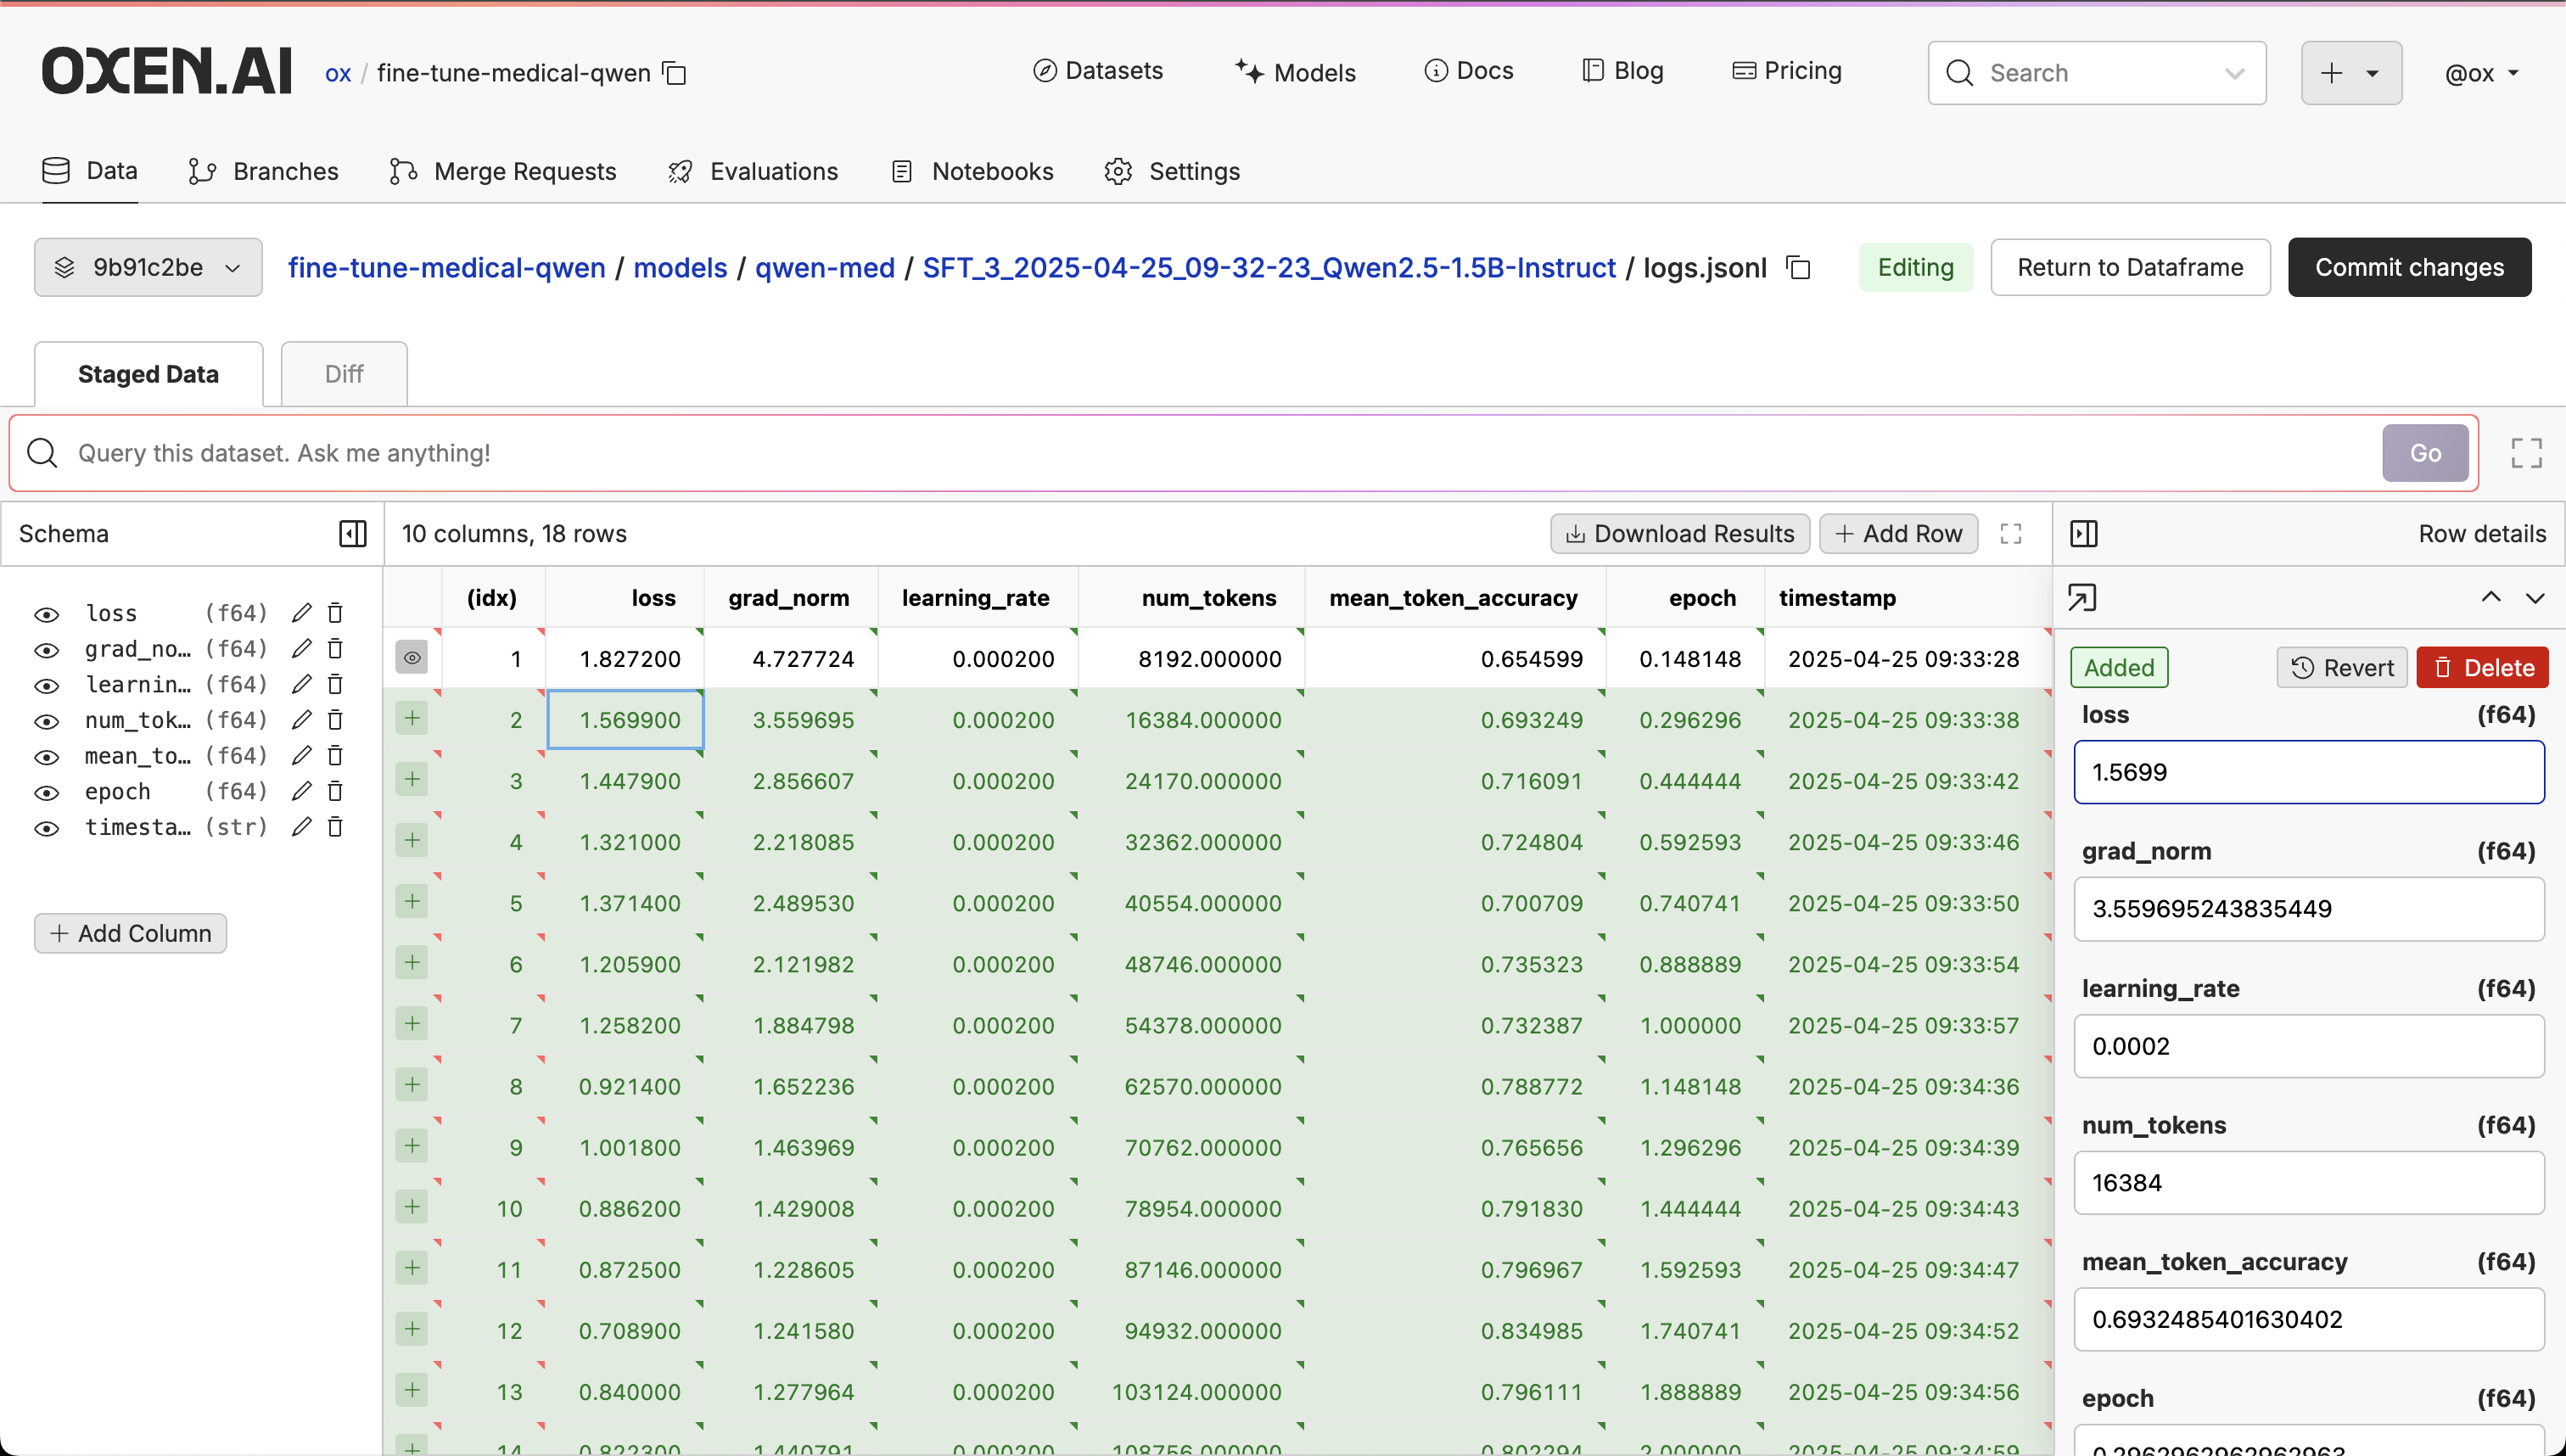This screenshot has height=1456, width=2566.
Task: Click the query dataset input field
Action: (x=1200, y=453)
